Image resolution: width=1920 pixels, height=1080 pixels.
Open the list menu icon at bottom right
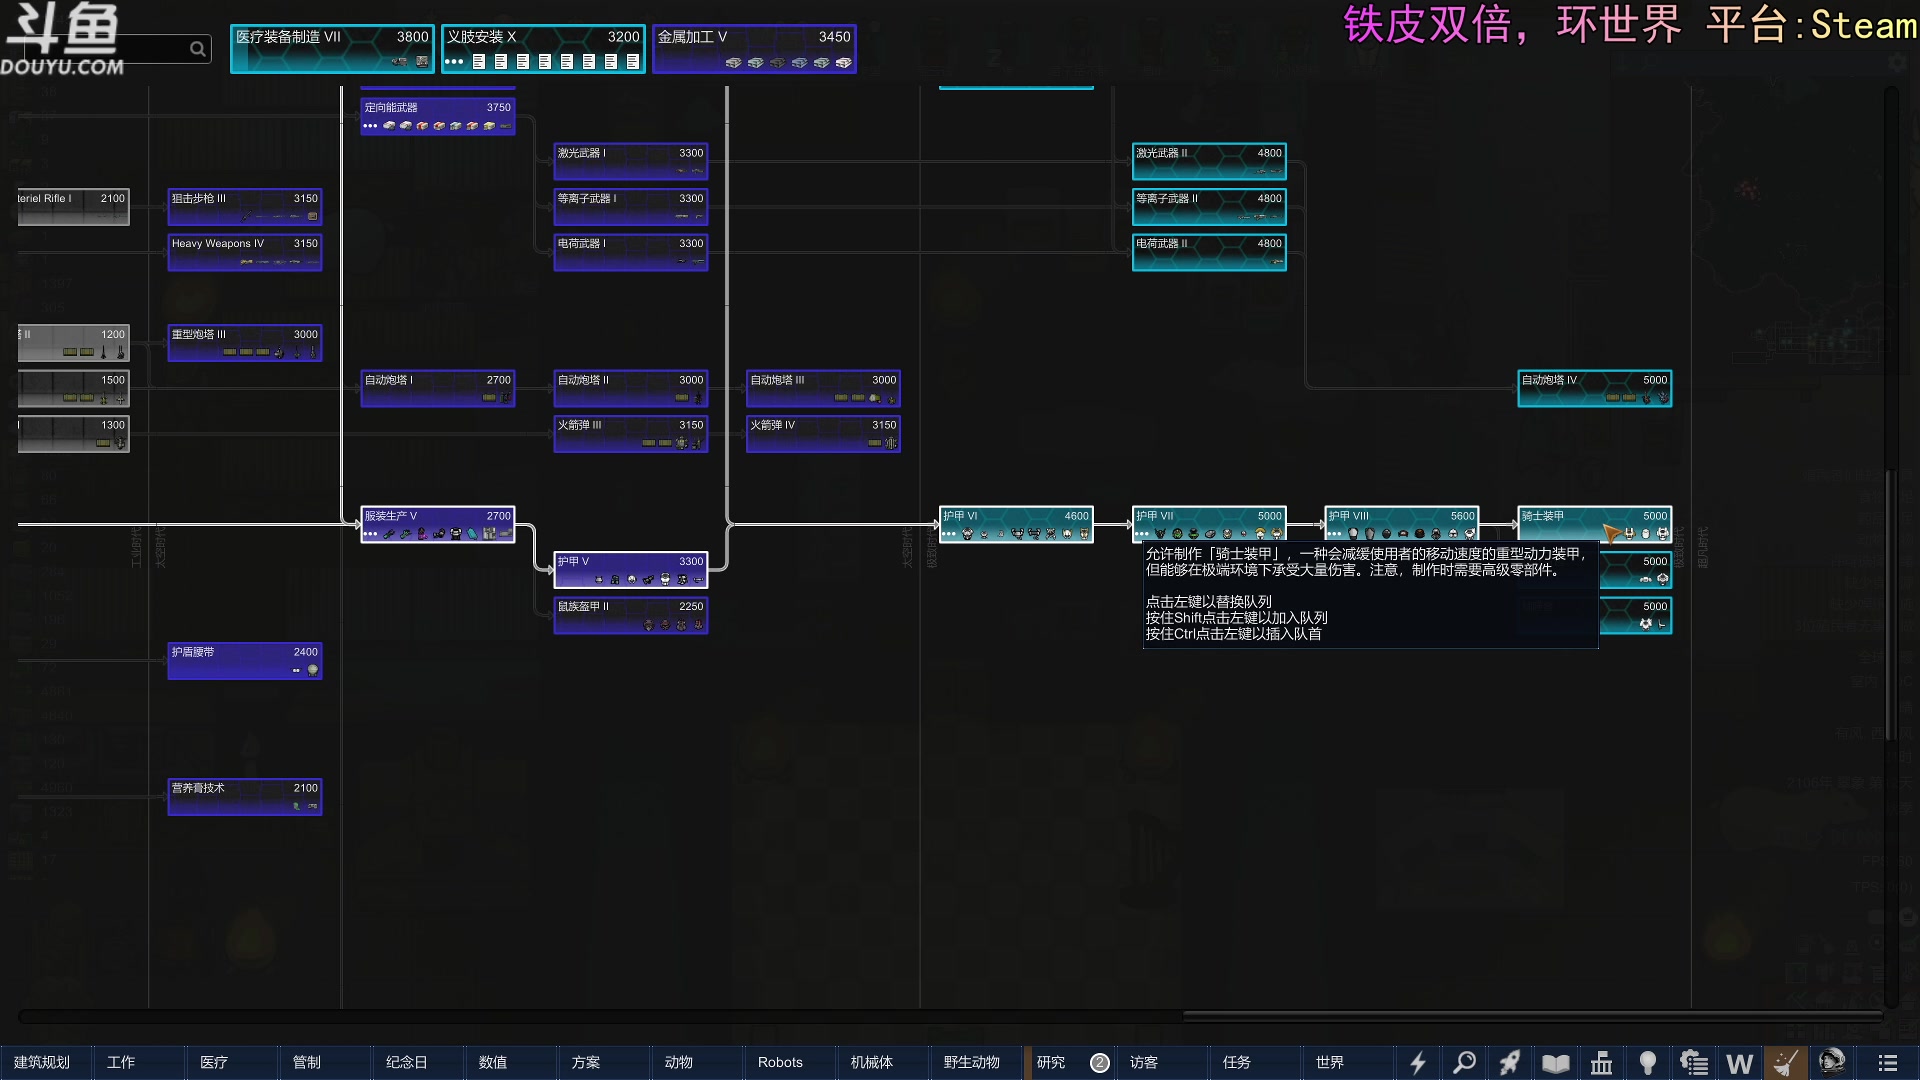tap(1888, 1063)
